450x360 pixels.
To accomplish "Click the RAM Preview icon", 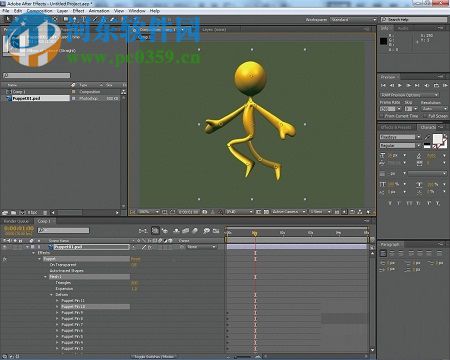I will 445,86.
